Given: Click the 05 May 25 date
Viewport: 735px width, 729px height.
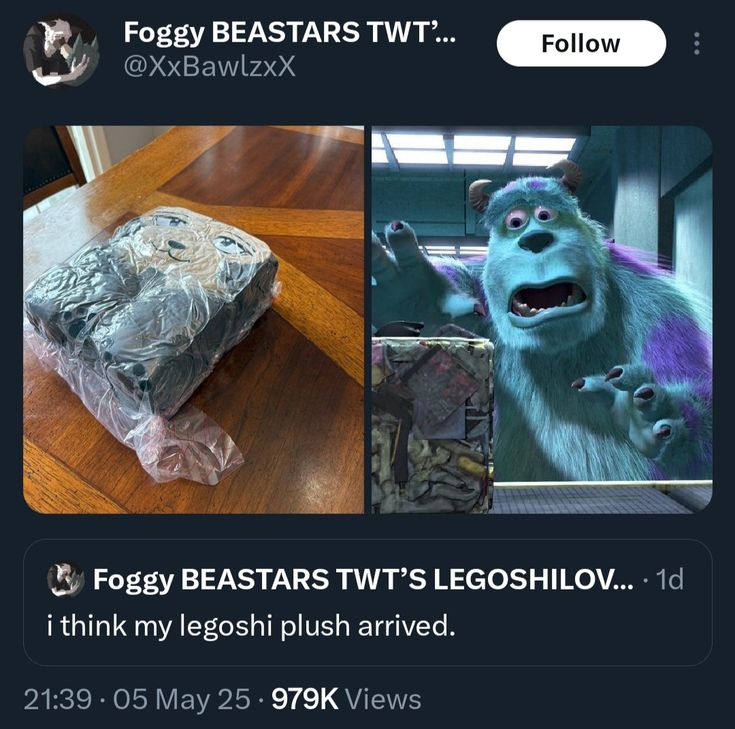Looking at the screenshot, I should coord(182,699).
